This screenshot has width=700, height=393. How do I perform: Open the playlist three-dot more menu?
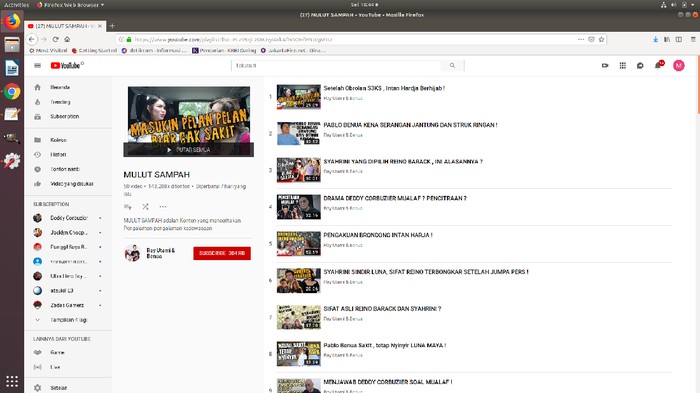pos(163,207)
